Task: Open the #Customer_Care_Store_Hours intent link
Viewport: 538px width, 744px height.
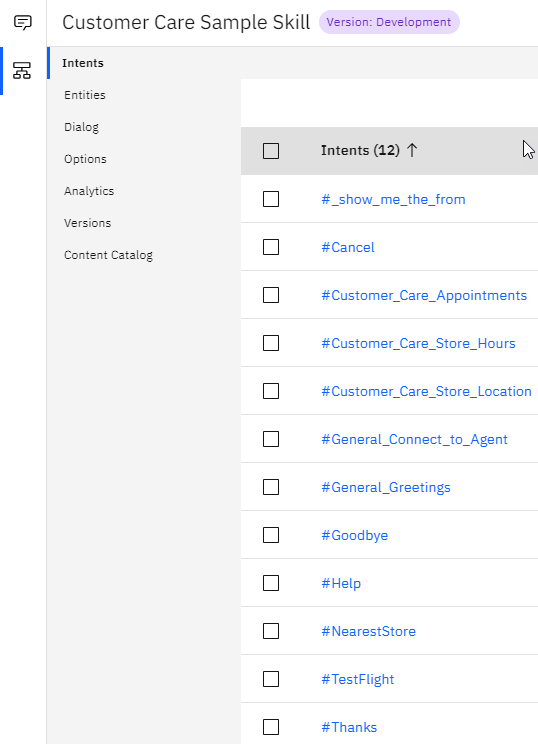Action: [418, 343]
